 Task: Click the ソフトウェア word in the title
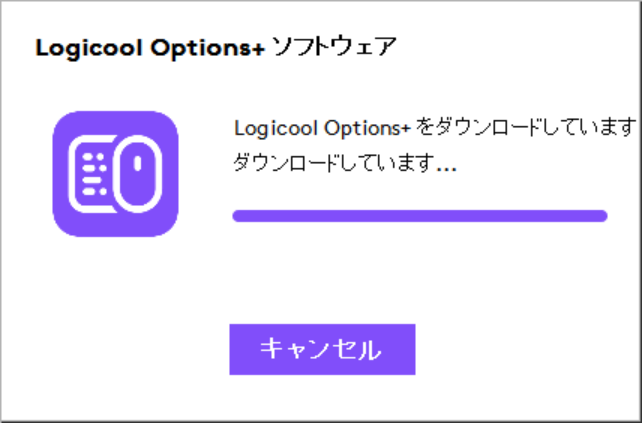point(335,47)
